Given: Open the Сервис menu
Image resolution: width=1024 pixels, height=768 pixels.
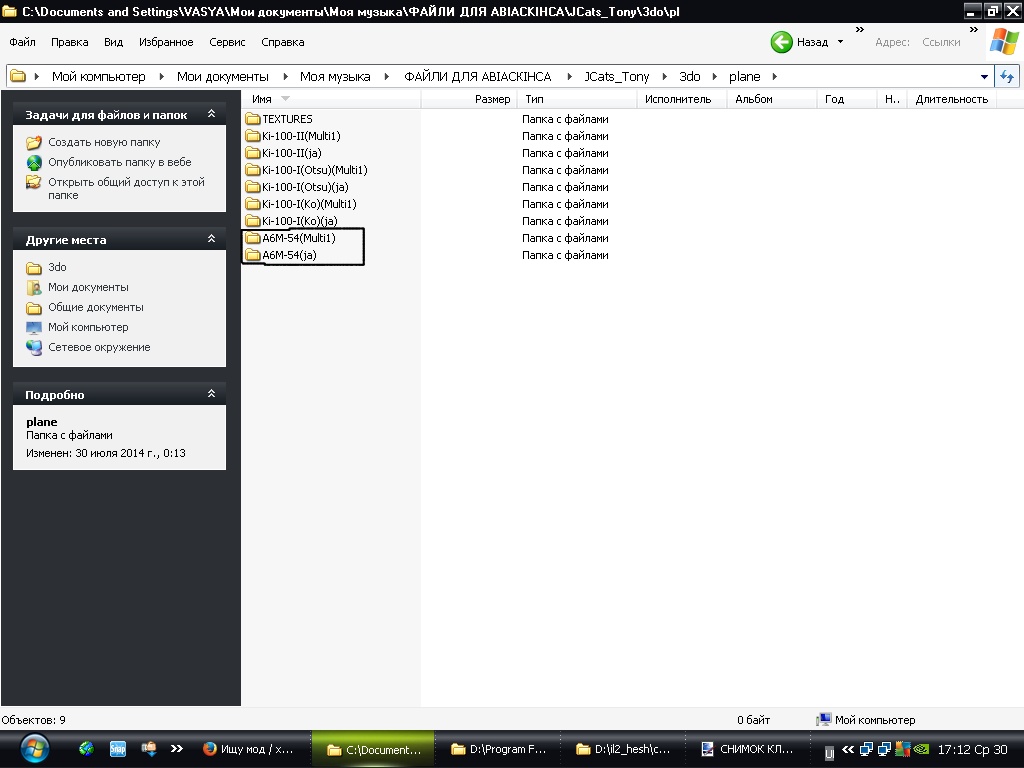Looking at the screenshot, I should [227, 42].
